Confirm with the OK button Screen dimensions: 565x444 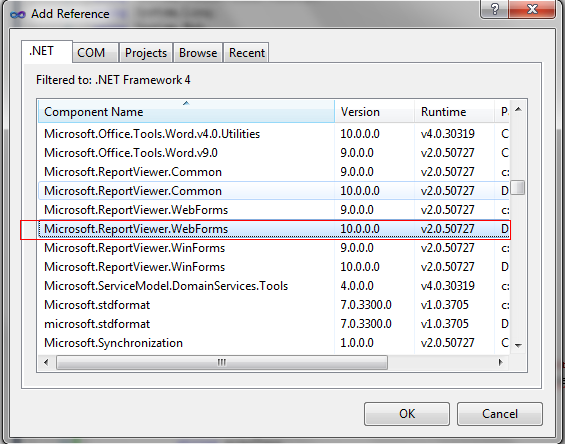tap(407, 414)
